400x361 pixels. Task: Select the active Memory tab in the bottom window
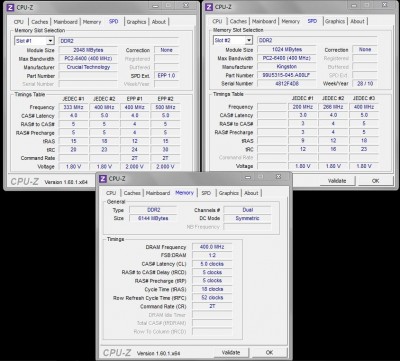tap(184, 193)
